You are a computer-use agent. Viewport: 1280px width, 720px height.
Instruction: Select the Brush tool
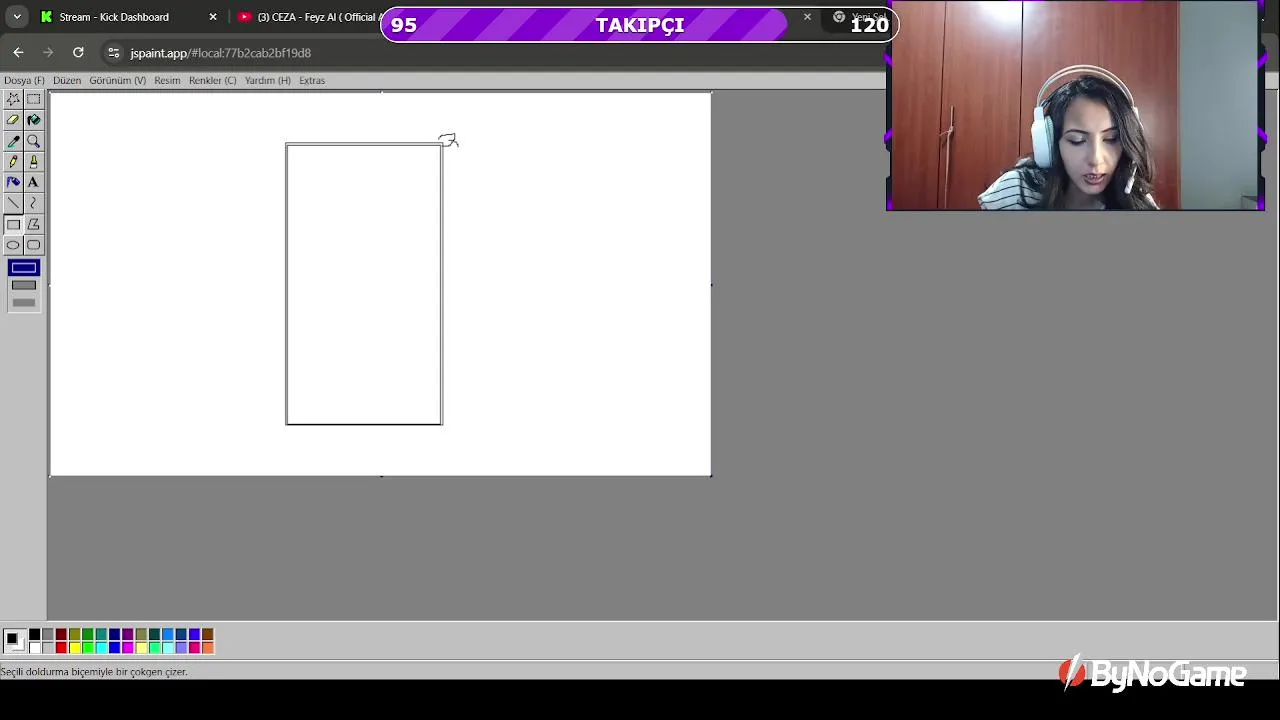(x=33, y=161)
